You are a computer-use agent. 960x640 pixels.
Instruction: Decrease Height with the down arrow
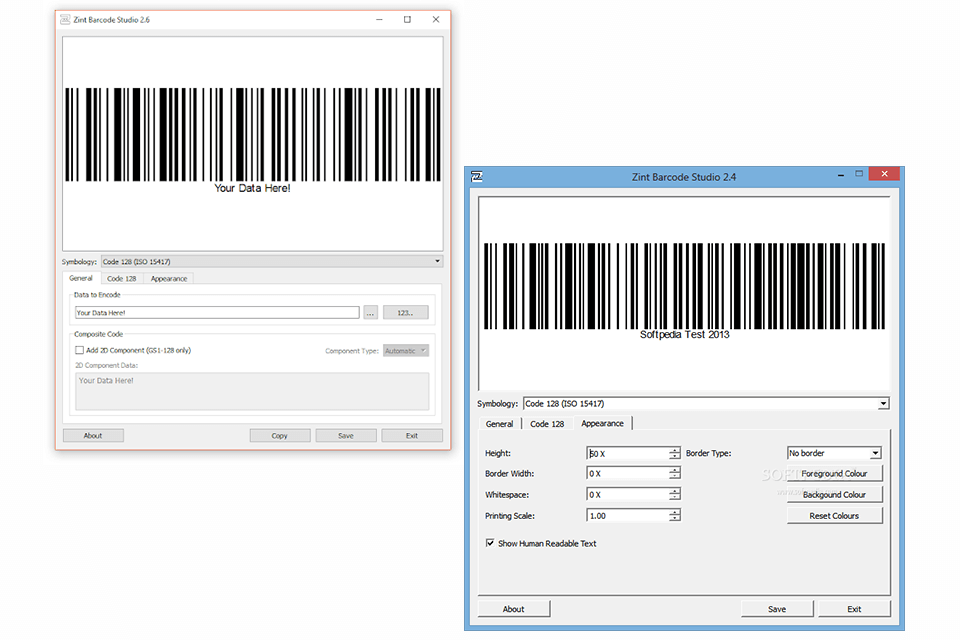pyautogui.click(x=675, y=457)
